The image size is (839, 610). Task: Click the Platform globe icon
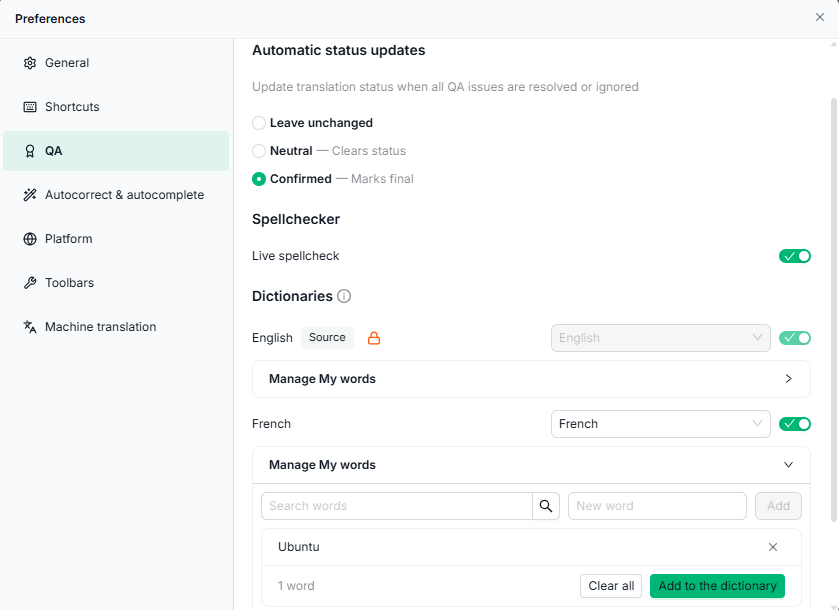[30, 239]
